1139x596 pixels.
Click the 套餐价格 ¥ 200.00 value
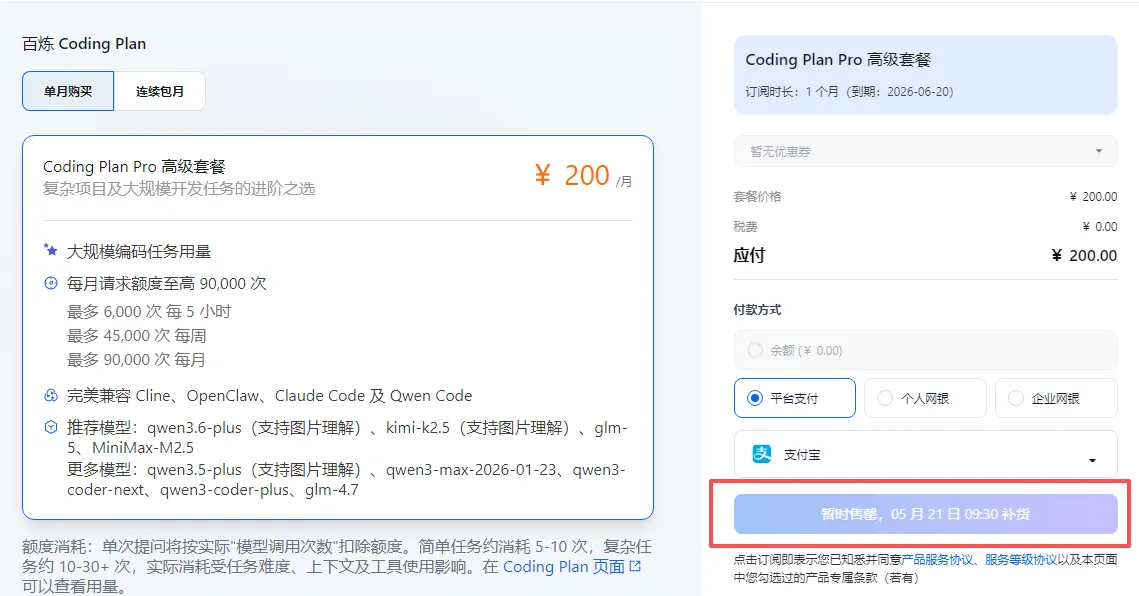pyautogui.click(x=1093, y=196)
